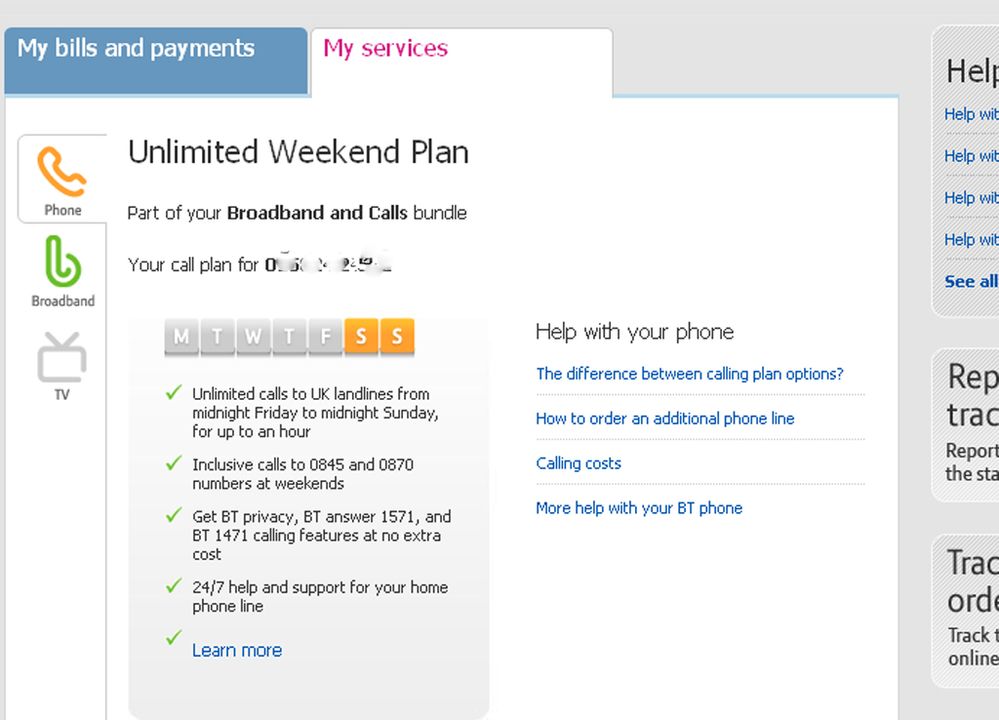Click the orange Sunday day icon
The height and width of the screenshot is (720, 999).
(396, 336)
